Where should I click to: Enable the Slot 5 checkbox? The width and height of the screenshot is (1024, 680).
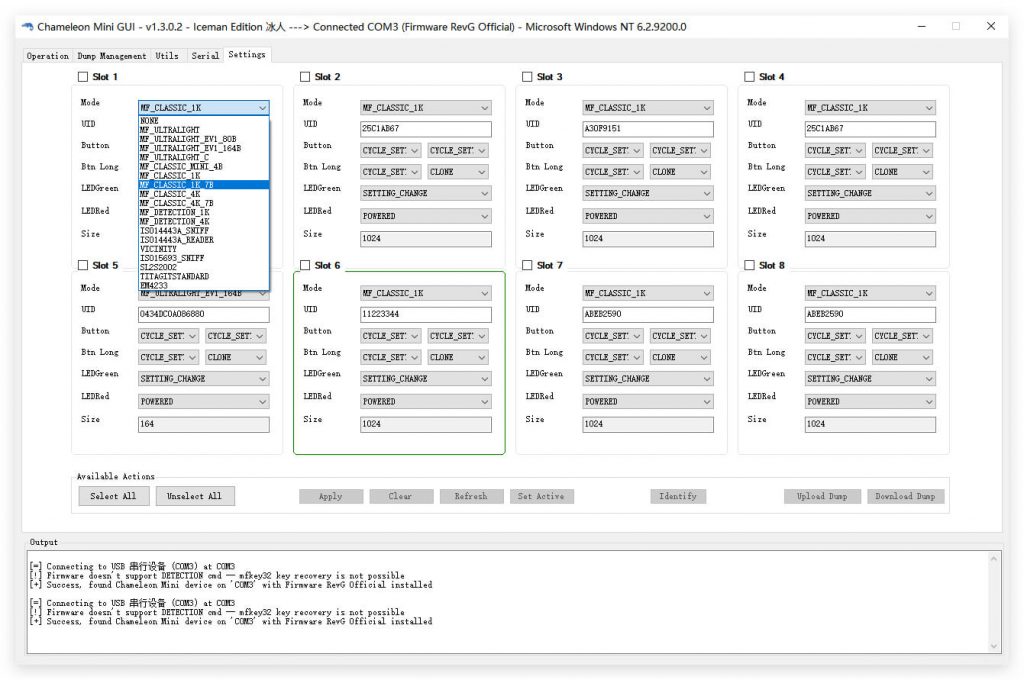coord(81,265)
